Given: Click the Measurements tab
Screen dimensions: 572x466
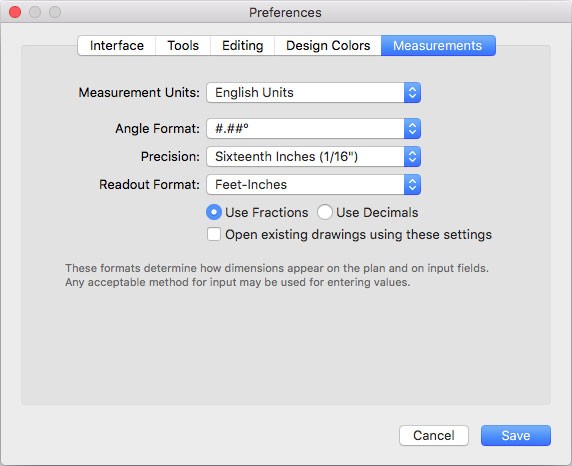Looking at the screenshot, I should pyautogui.click(x=438, y=46).
